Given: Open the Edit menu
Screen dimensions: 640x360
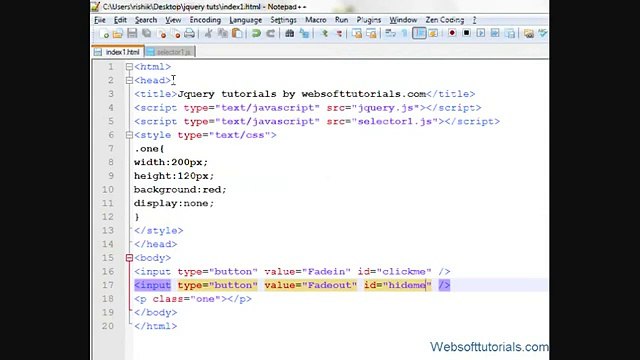Looking at the screenshot, I should click(x=120, y=20).
